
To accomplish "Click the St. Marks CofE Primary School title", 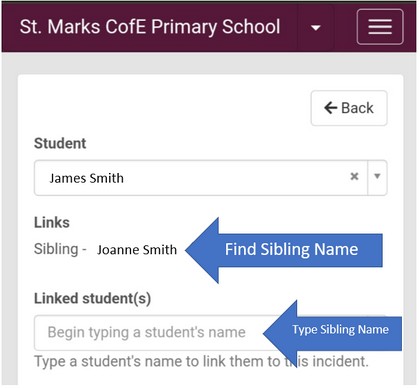I will (x=150, y=27).
